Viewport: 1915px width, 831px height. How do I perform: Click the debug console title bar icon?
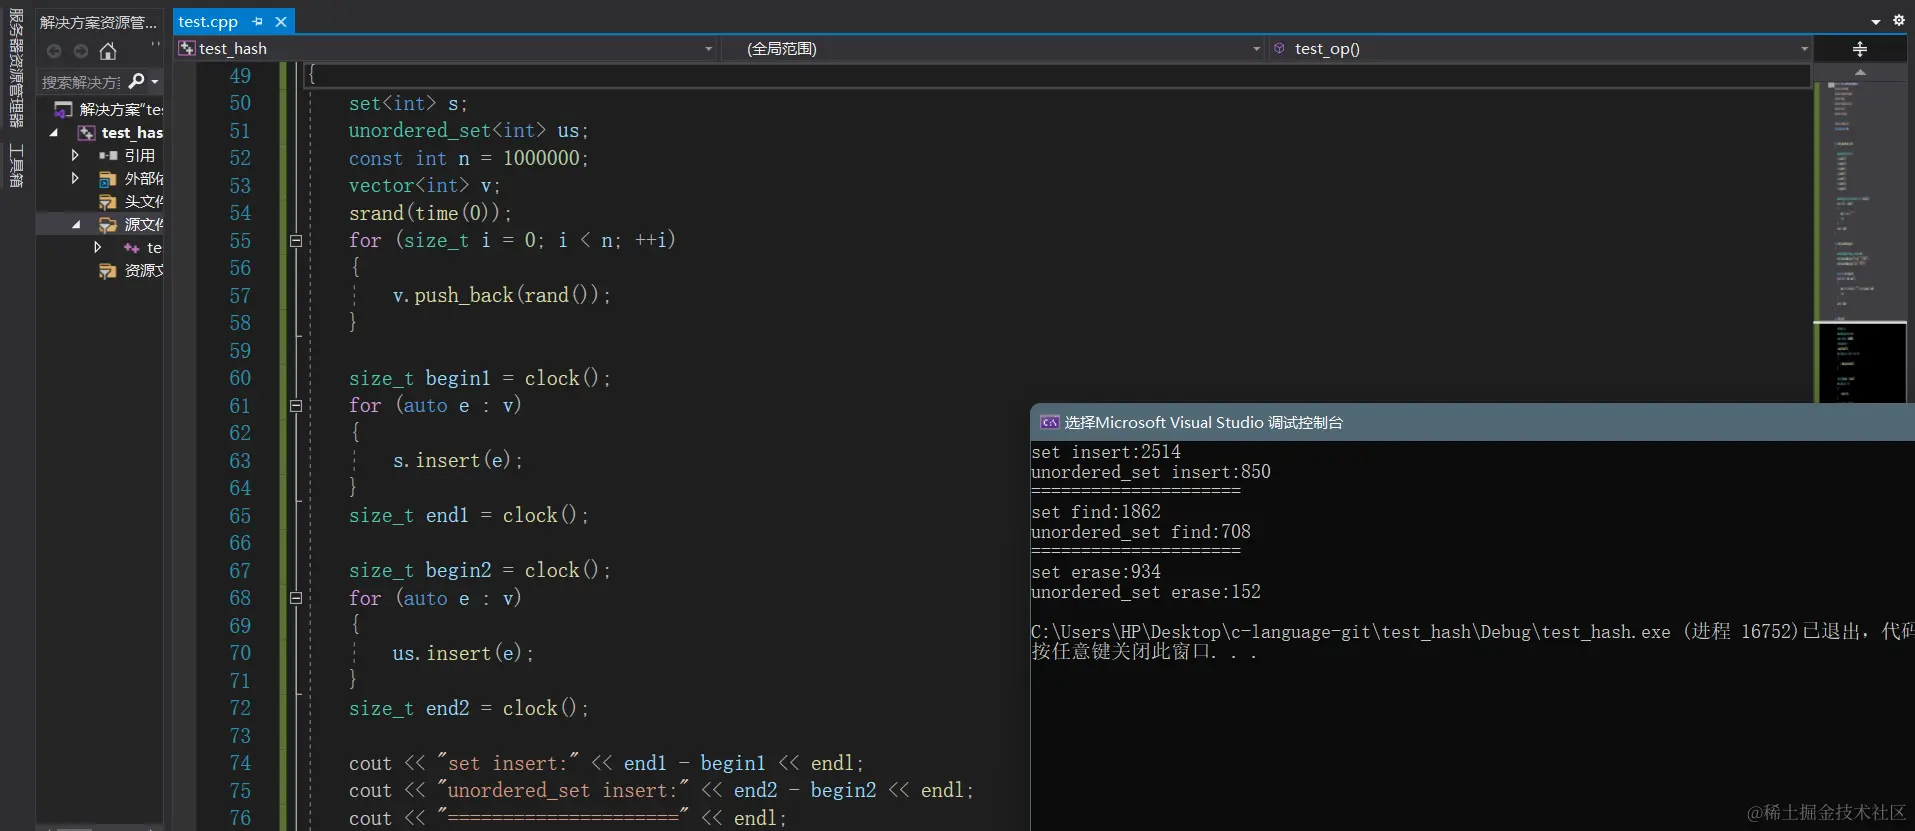point(1049,423)
